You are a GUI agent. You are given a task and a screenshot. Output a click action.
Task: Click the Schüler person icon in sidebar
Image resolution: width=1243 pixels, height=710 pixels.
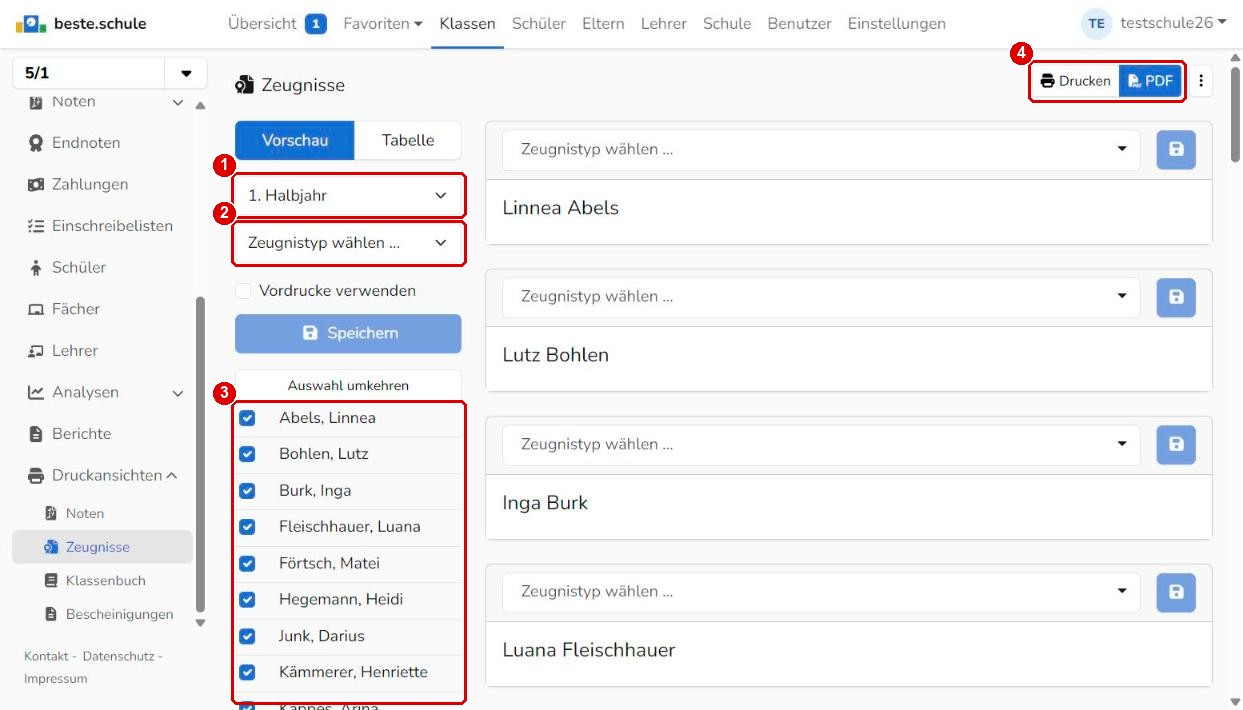[36, 268]
